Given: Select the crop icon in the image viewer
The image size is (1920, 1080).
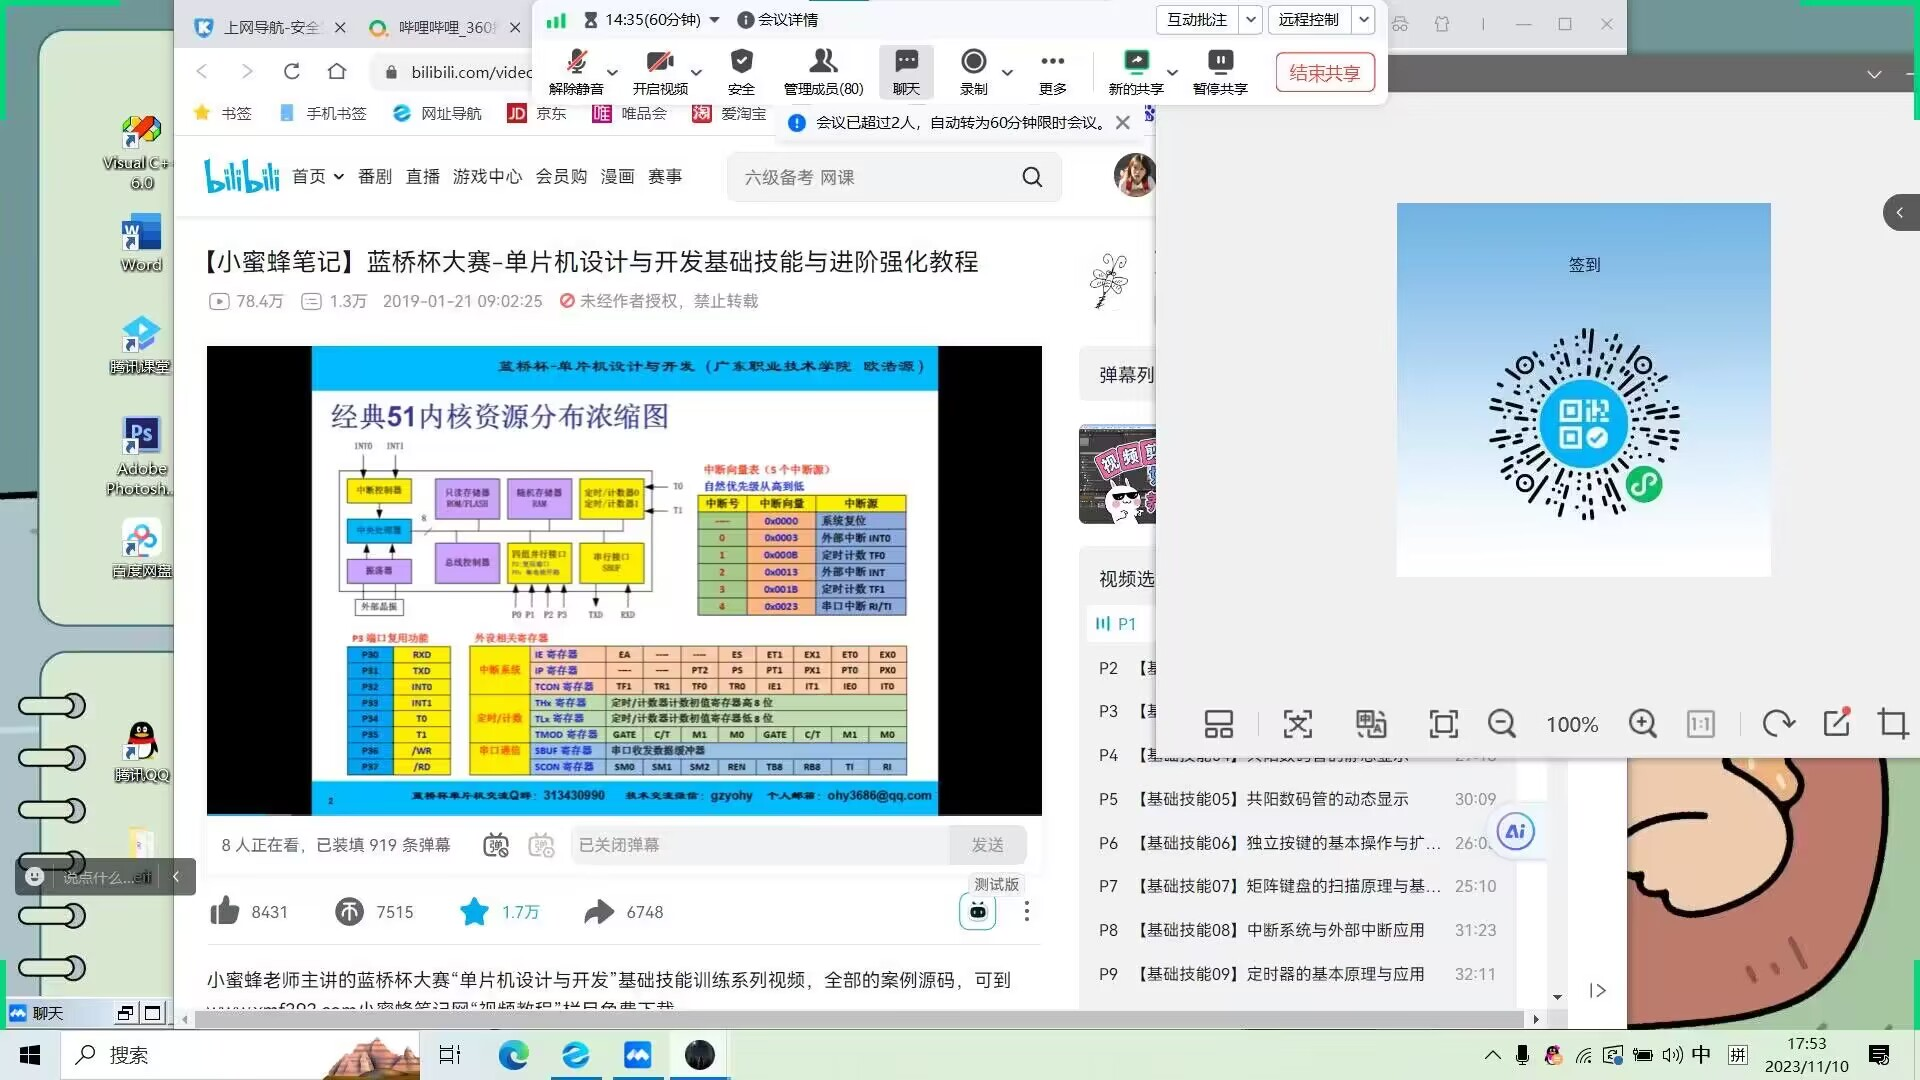Looking at the screenshot, I should (1892, 724).
